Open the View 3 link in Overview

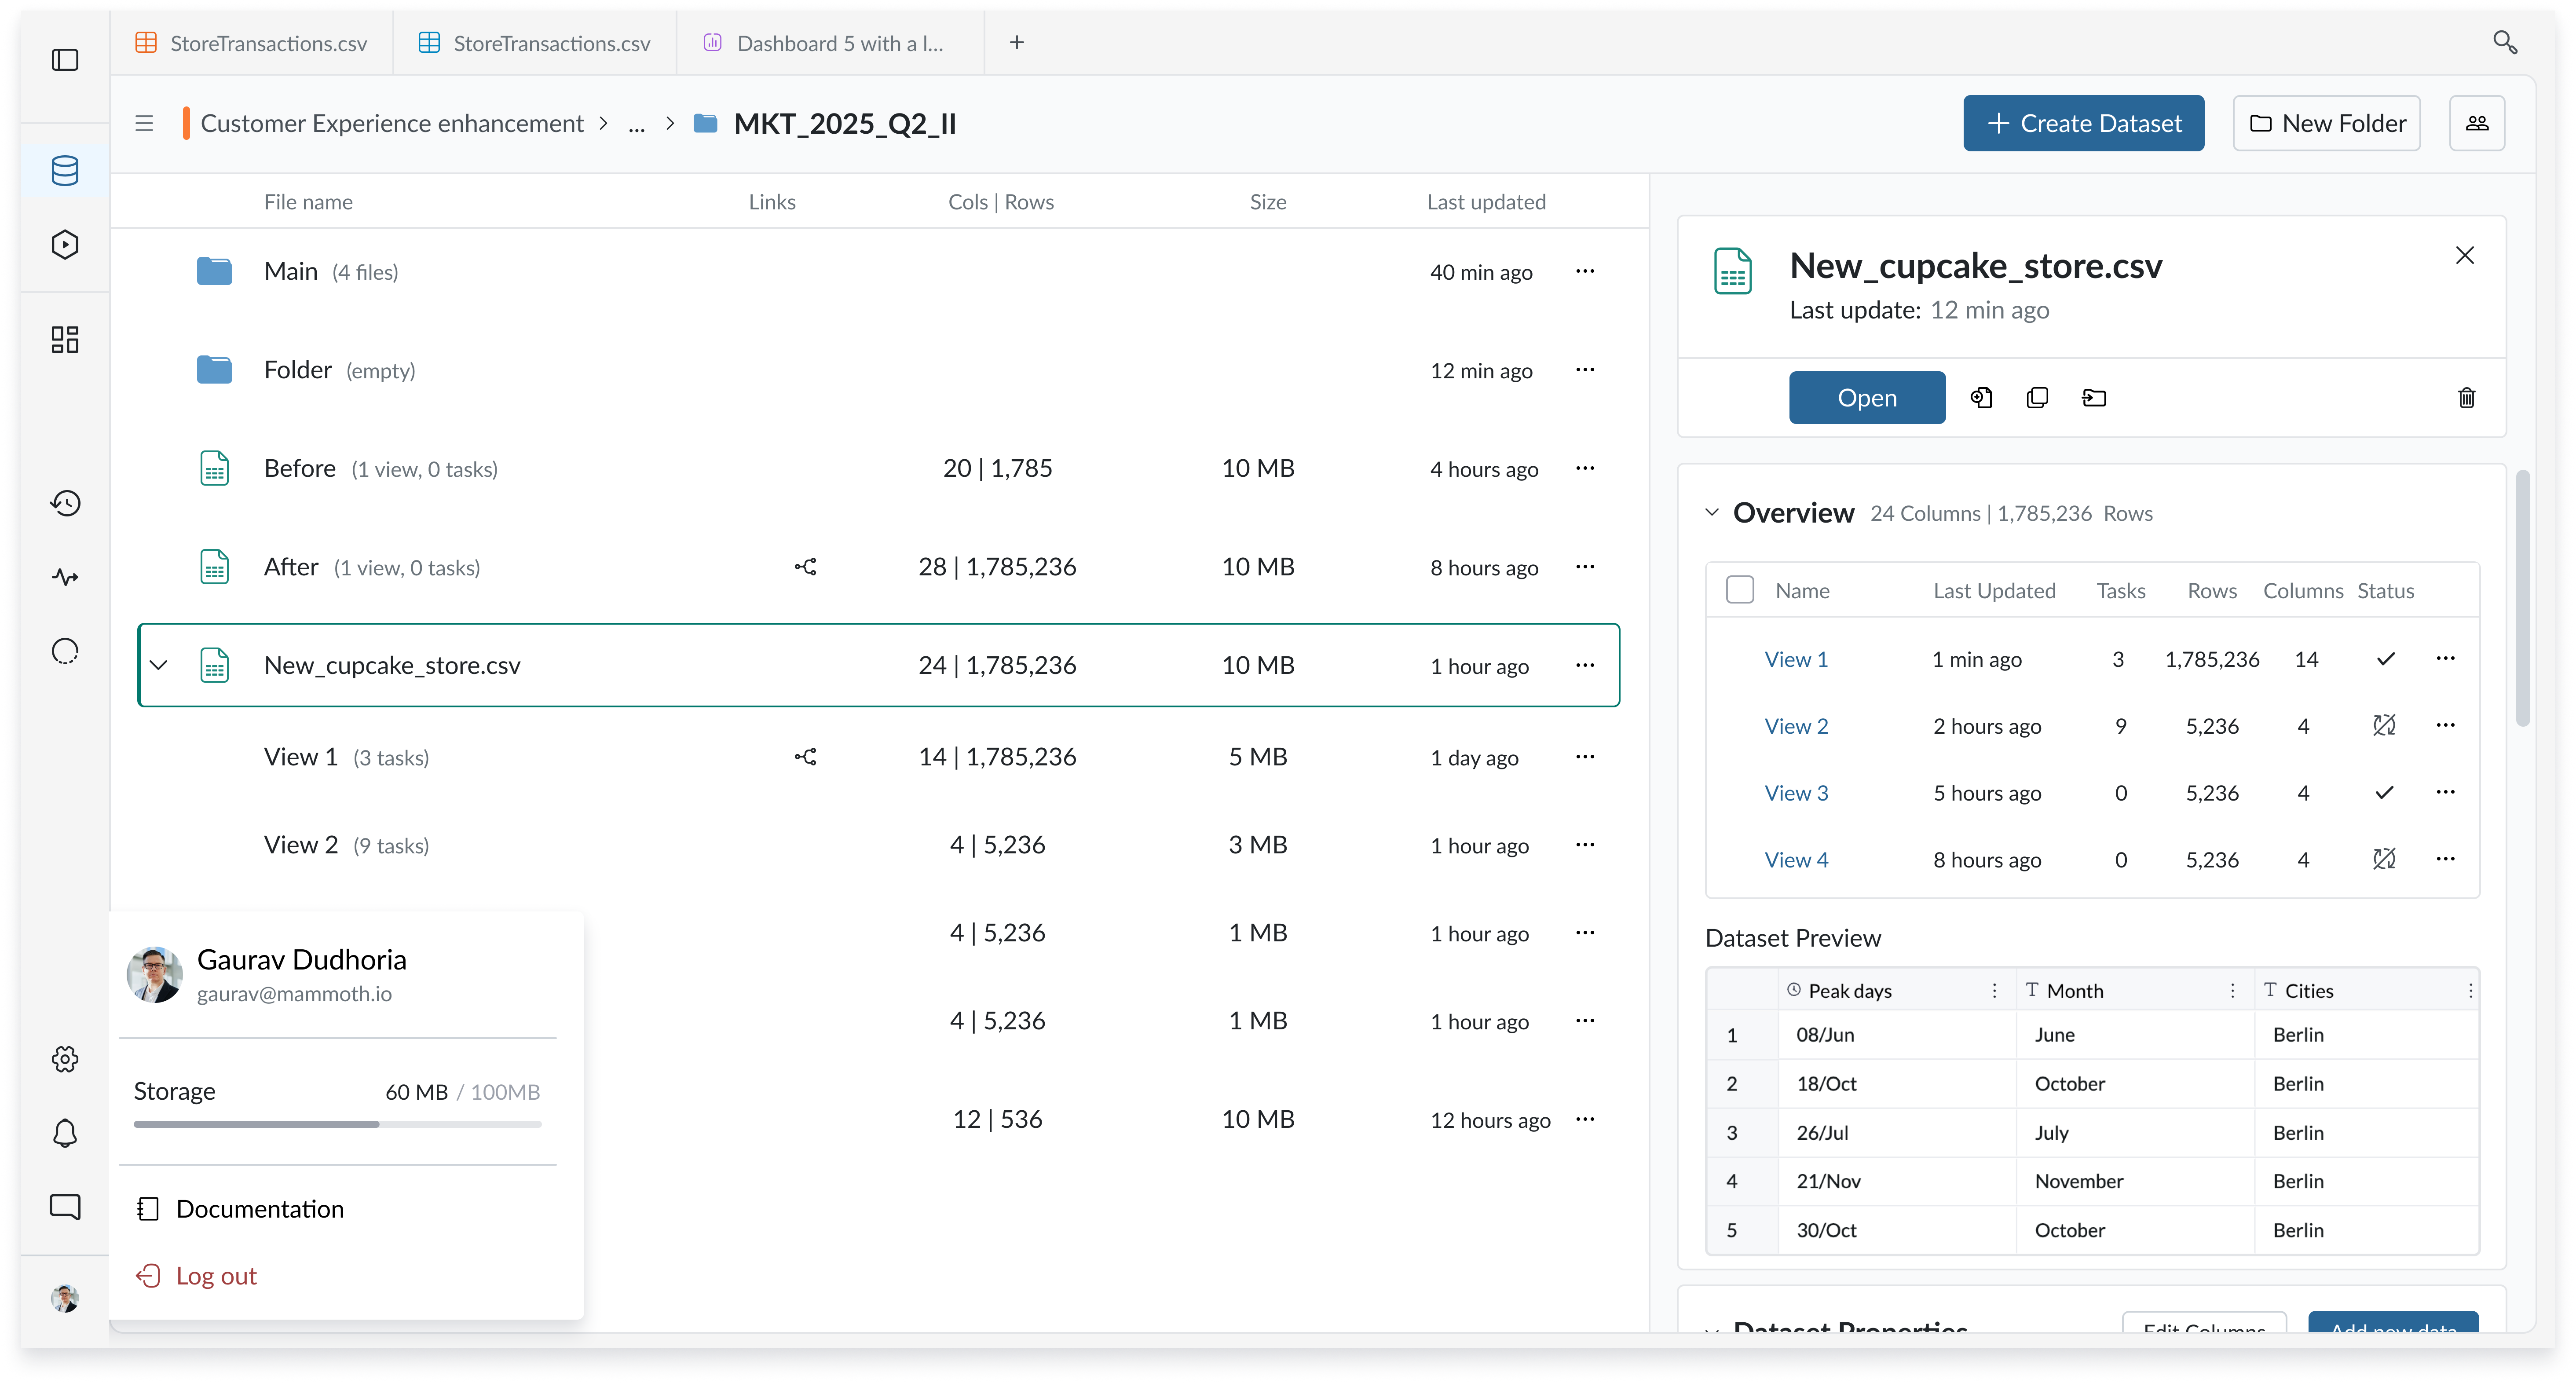(1796, 793)
